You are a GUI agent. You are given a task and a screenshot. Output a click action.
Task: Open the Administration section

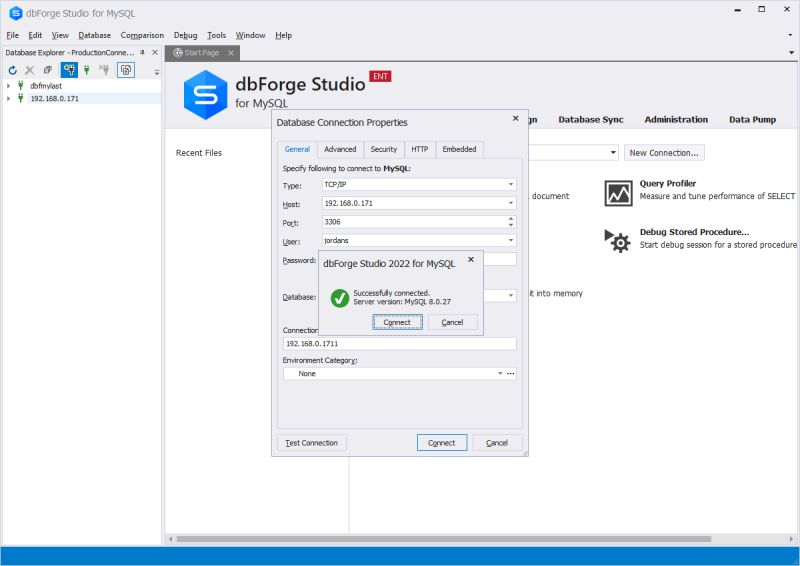[676, 119]
